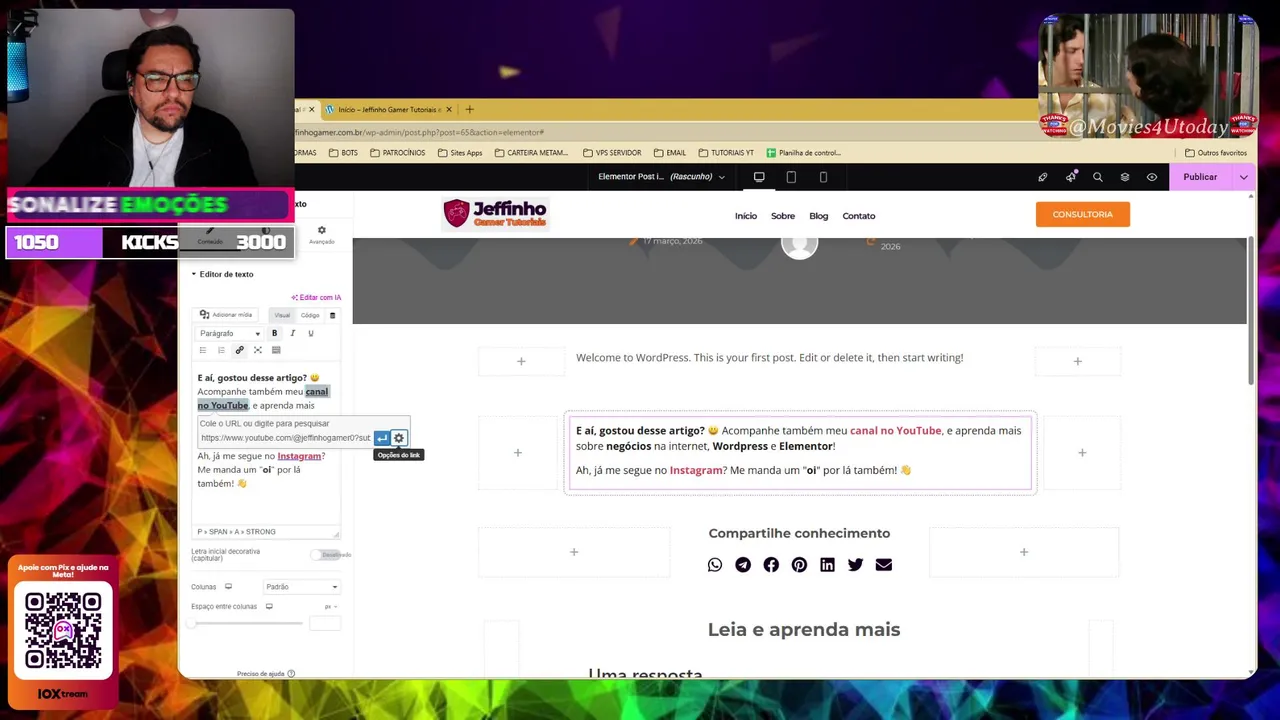Open the Elementor Post document dropdown

point(661,177)
